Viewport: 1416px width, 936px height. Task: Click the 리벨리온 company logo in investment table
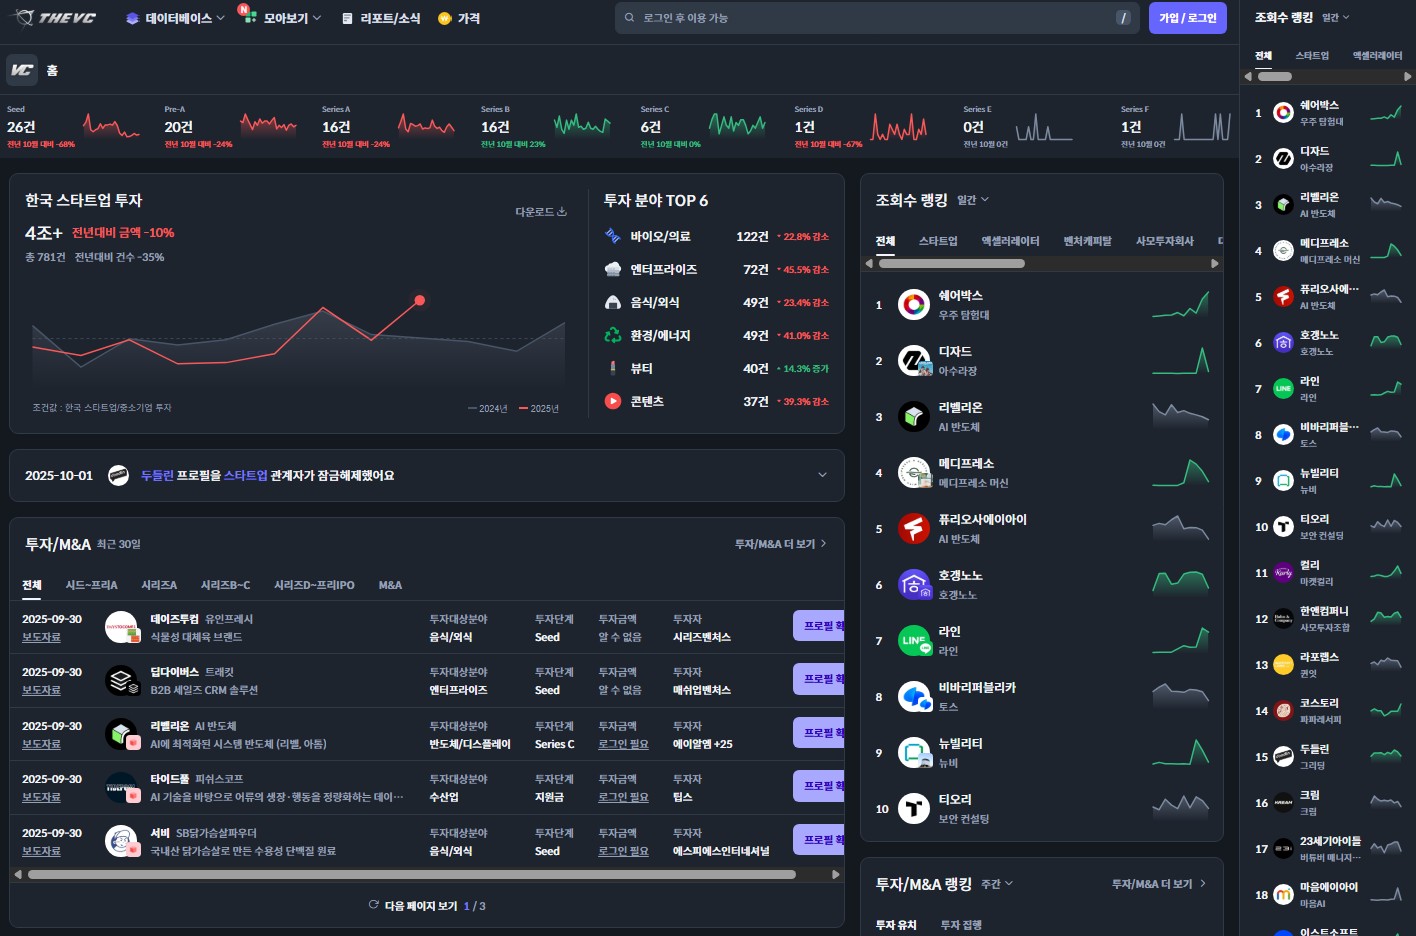pos(122,734)
